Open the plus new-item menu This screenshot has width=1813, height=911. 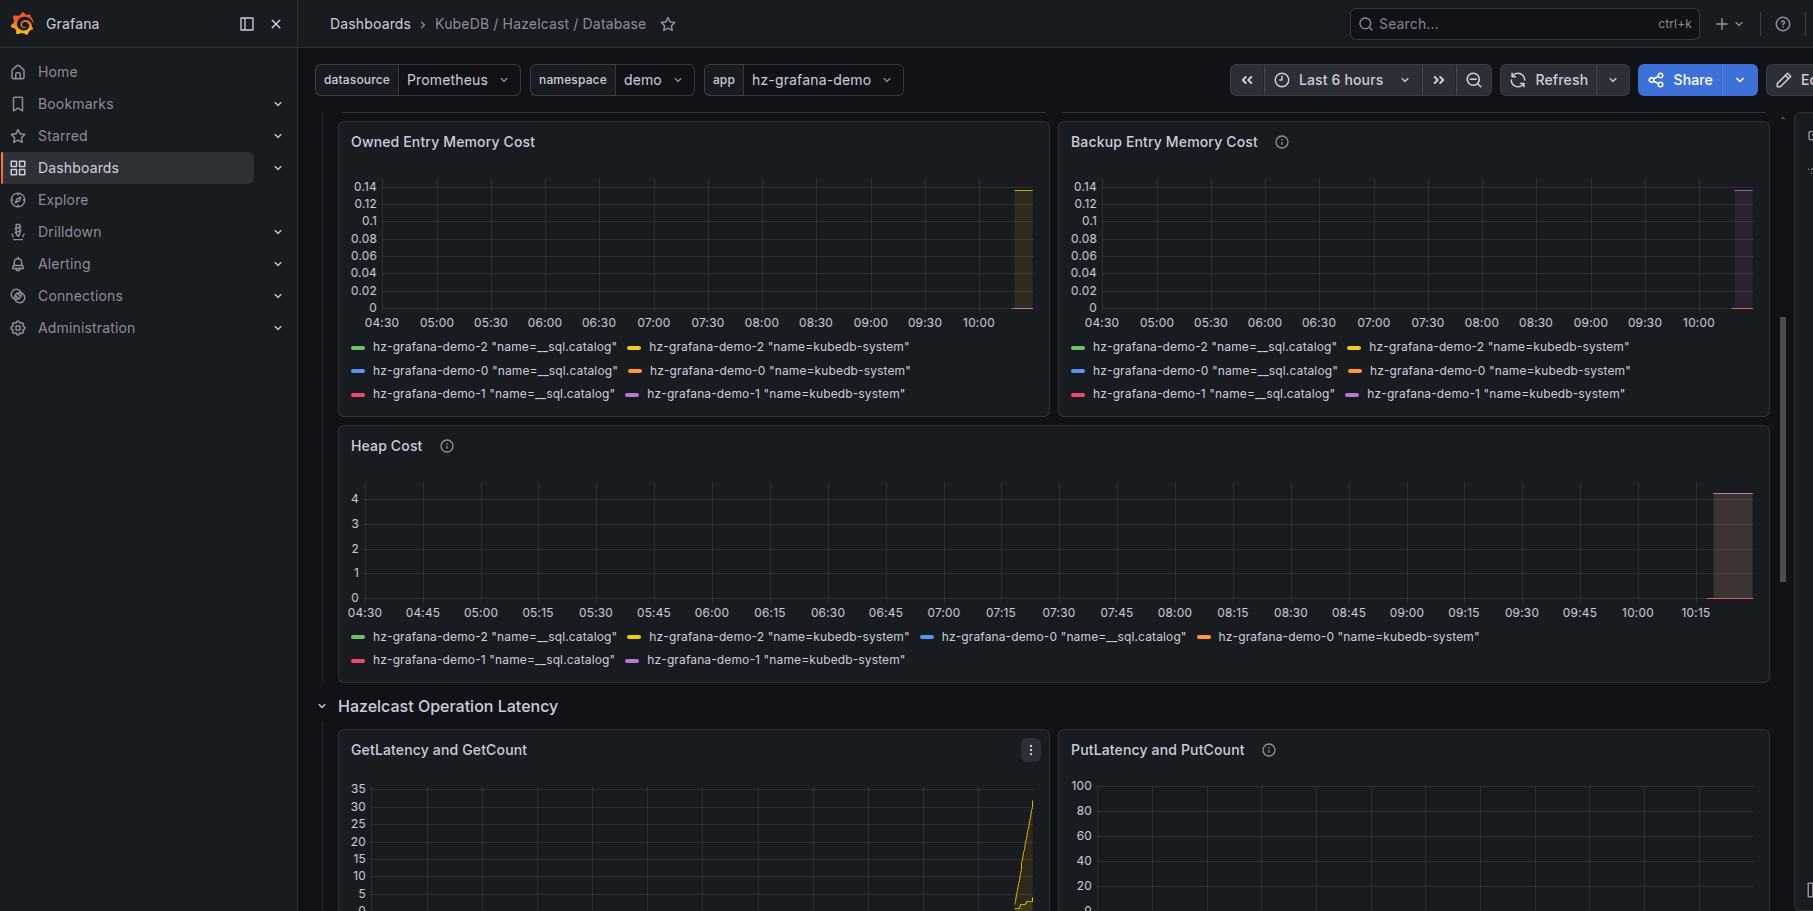coord(1729,24)
